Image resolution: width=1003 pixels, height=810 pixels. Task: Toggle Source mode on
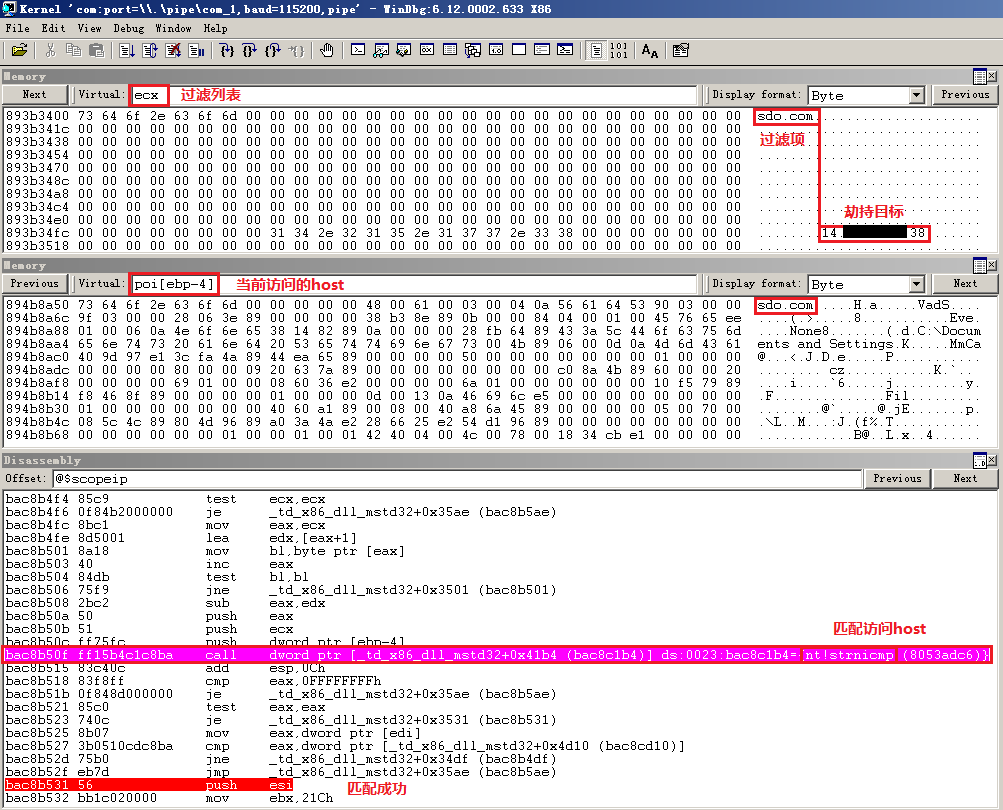596,48
